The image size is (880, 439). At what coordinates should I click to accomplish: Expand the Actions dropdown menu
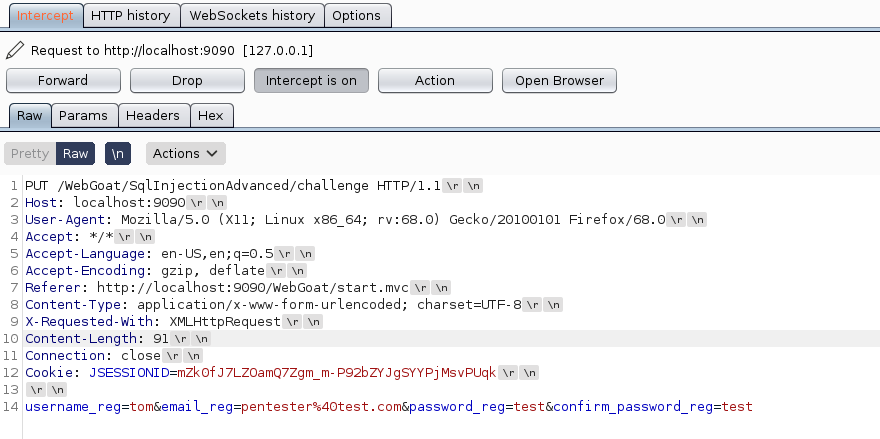pos(186,154)
